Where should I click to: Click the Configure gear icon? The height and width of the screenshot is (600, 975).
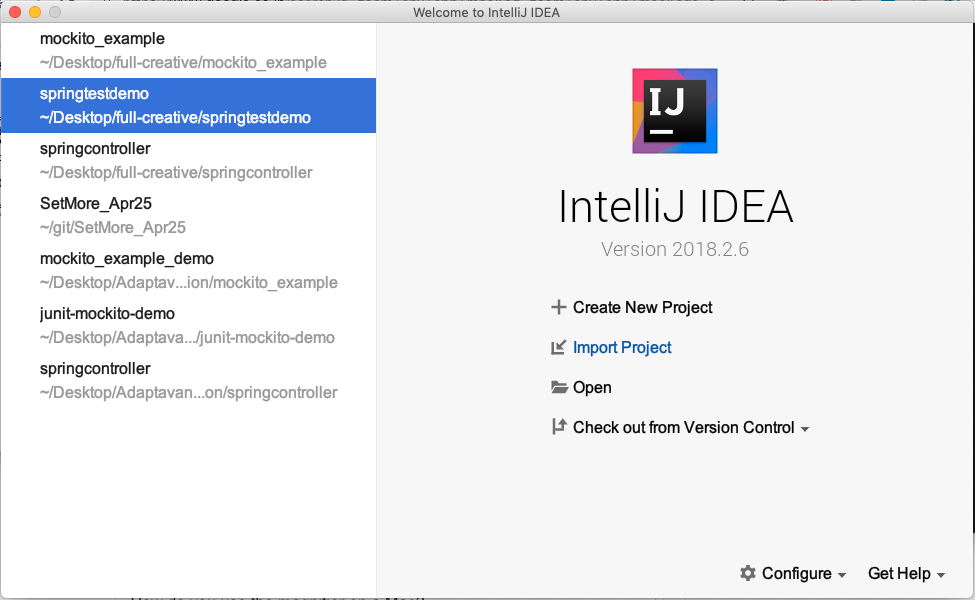click(x=748, y=573)
